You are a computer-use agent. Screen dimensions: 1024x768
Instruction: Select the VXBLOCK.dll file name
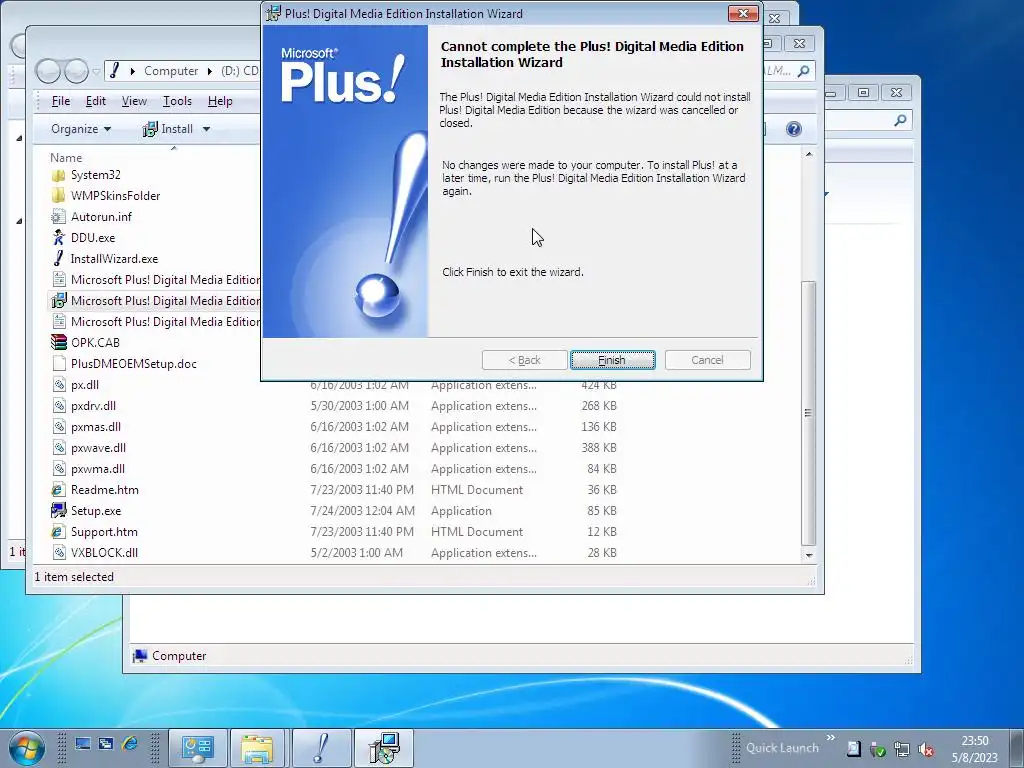click(104, 552)
